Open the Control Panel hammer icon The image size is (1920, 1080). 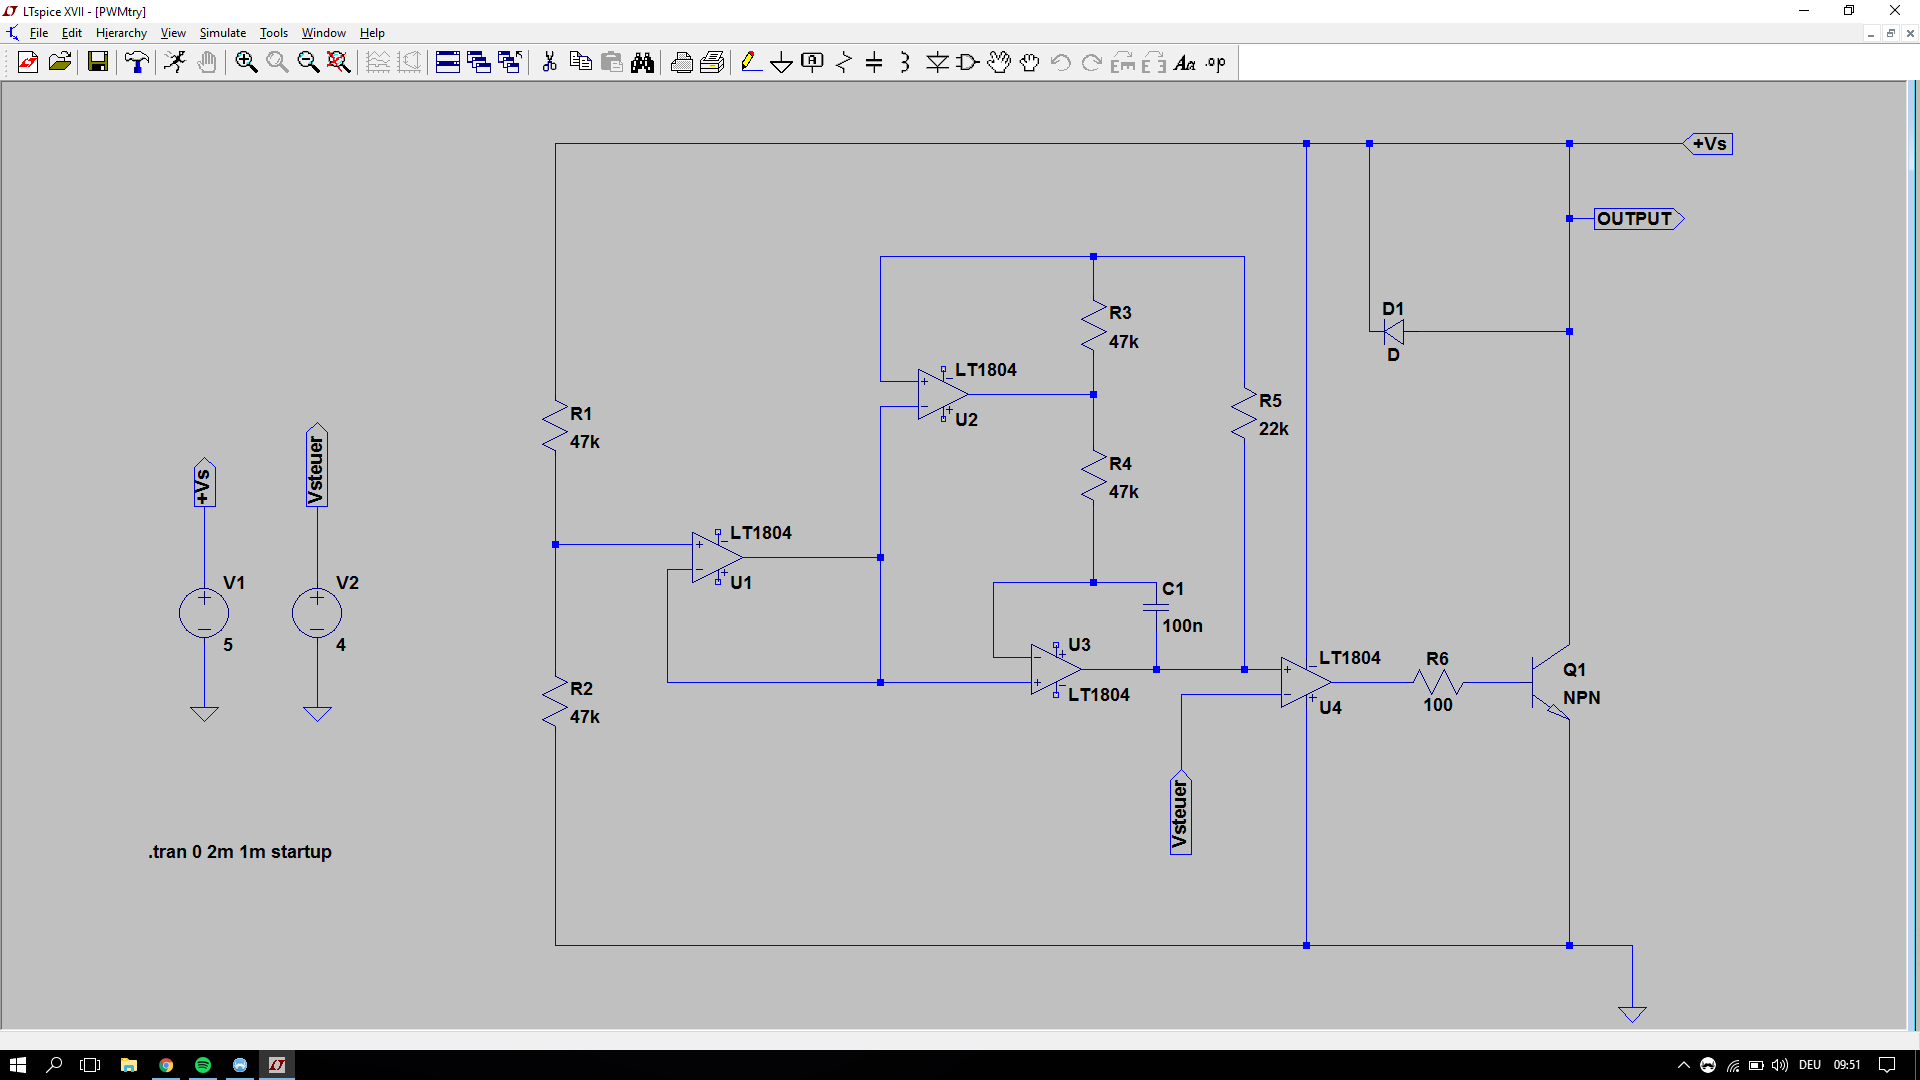pyautogui.click(x=136, y=62)
